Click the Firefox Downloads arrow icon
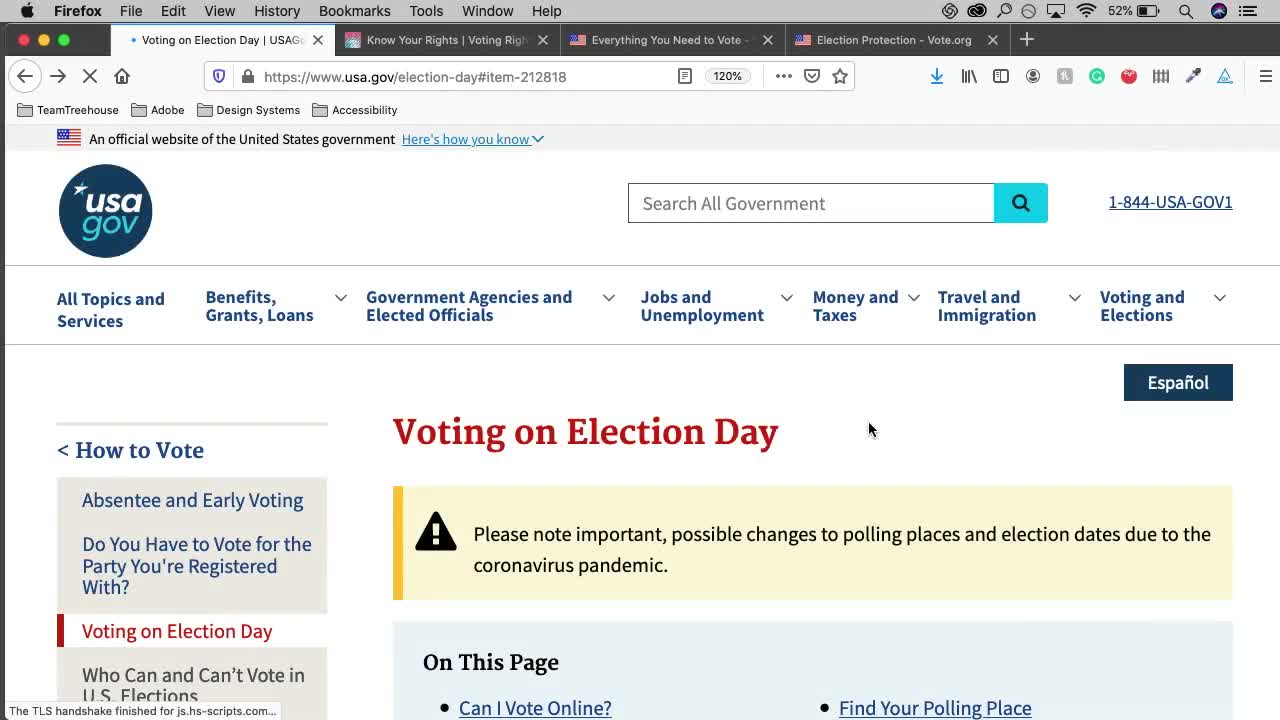 [937, 76]
